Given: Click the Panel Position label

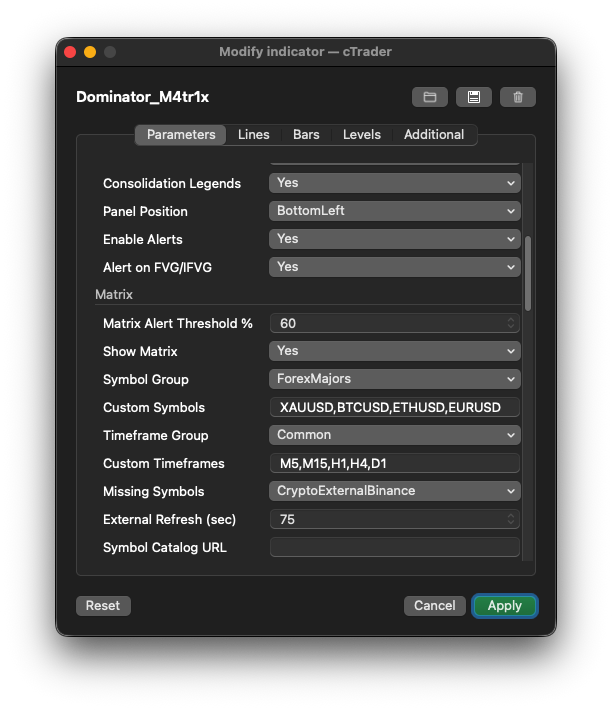Looking at the screenshot, I should tap(145, 211).
